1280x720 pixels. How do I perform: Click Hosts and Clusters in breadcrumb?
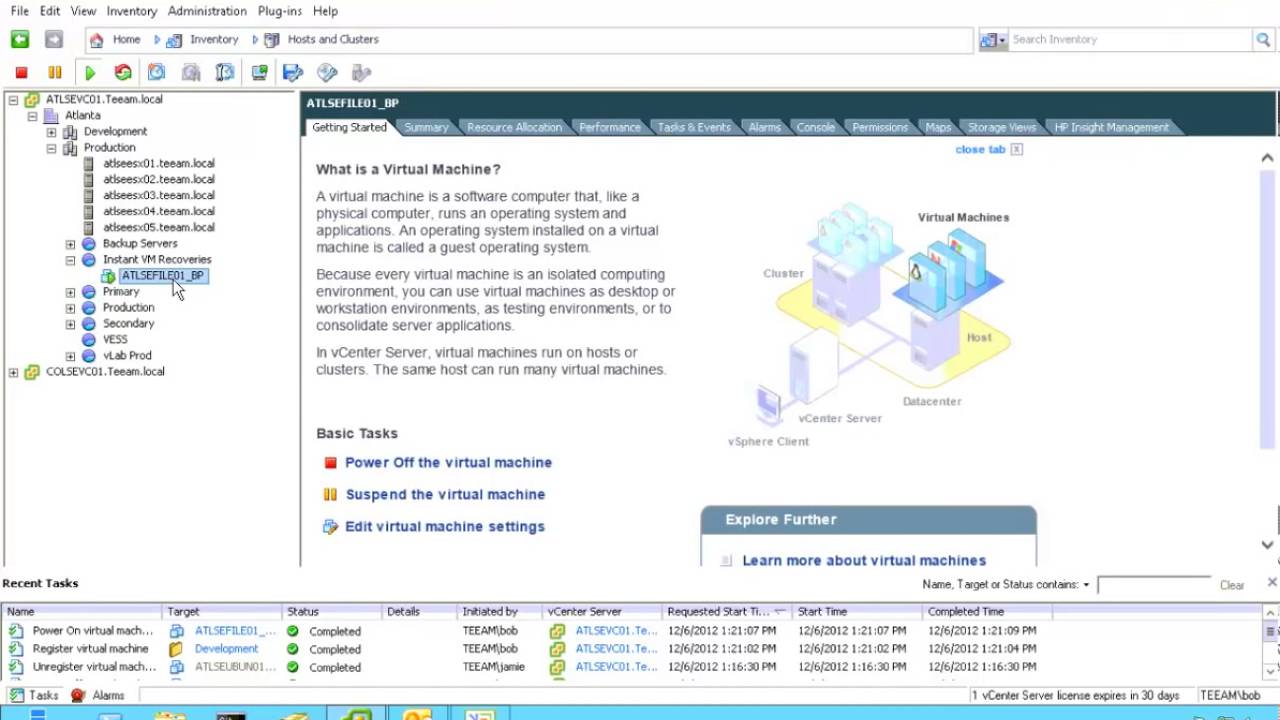pyautogui.click(x=333, y=40)
